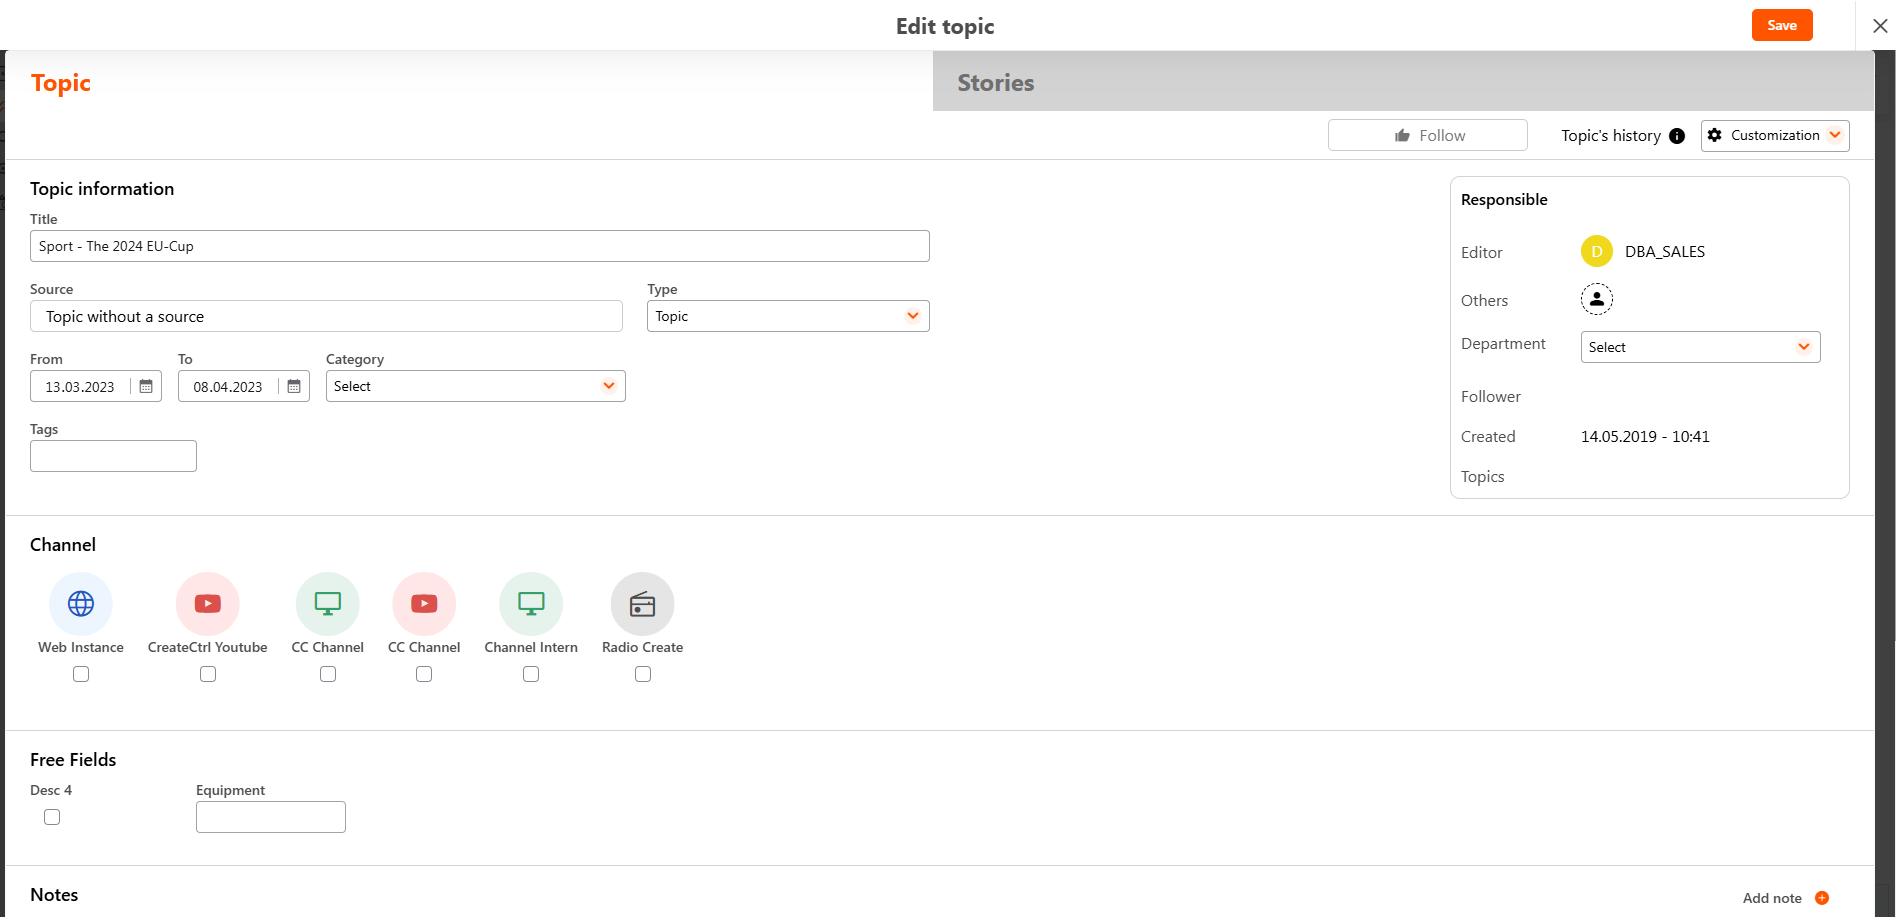Open the Type dropdown
This screenshot has height=917, width=1896.
point(788,316)
